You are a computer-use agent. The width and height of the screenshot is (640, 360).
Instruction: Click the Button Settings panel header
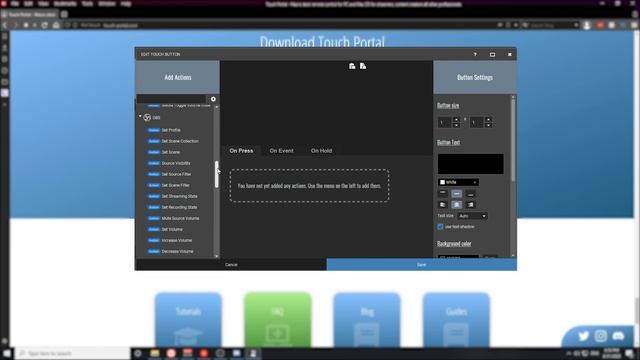(475, 77)
